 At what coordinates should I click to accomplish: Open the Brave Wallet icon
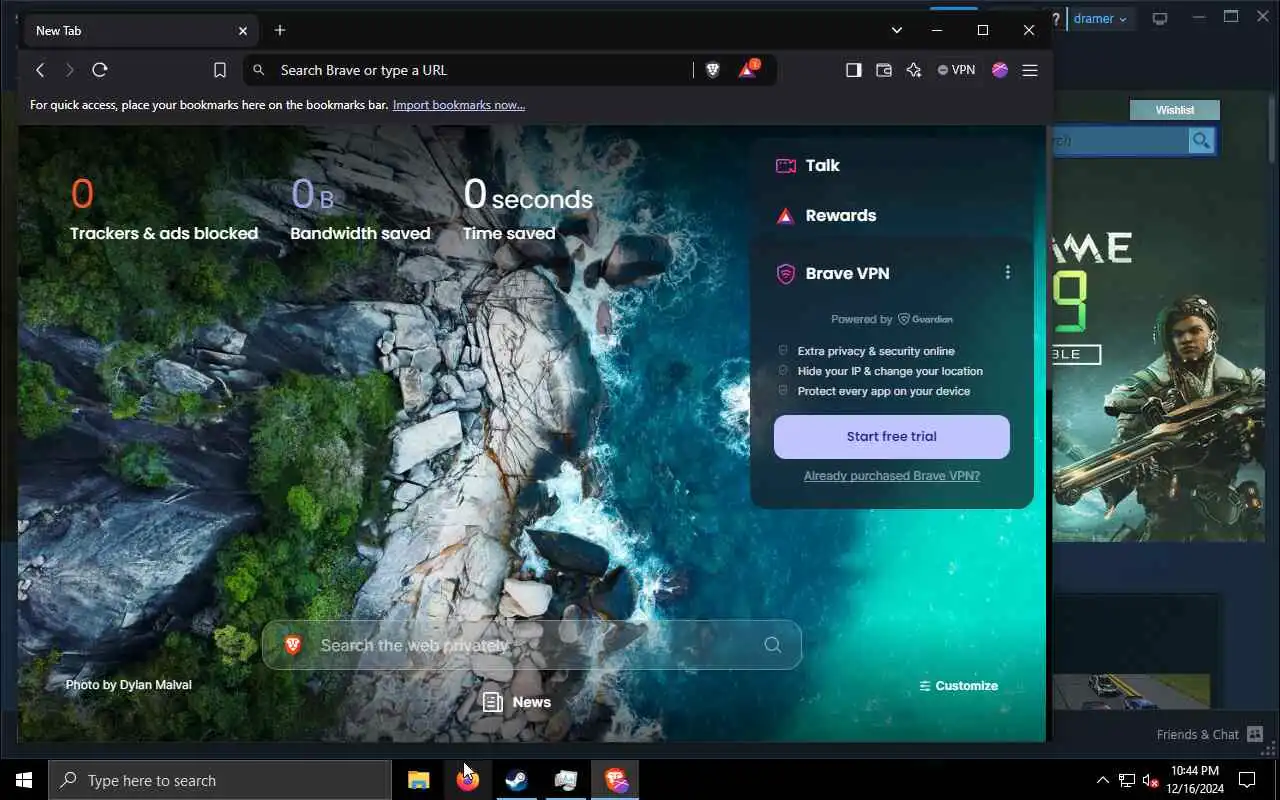884,70
